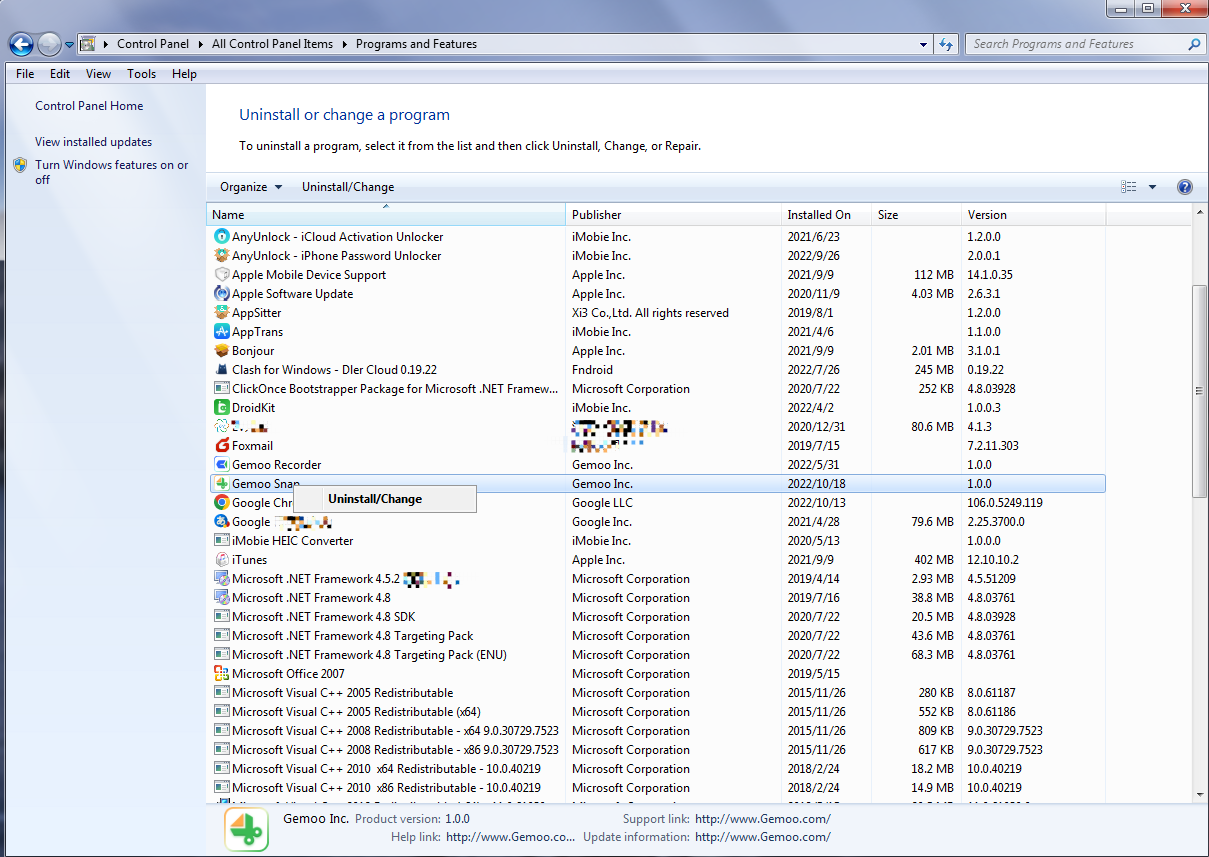Screen dimensions: 1209x857
Task: Click the Microsoft .NET Framework 4.8 SDK icon
Action: click(222, 617)
